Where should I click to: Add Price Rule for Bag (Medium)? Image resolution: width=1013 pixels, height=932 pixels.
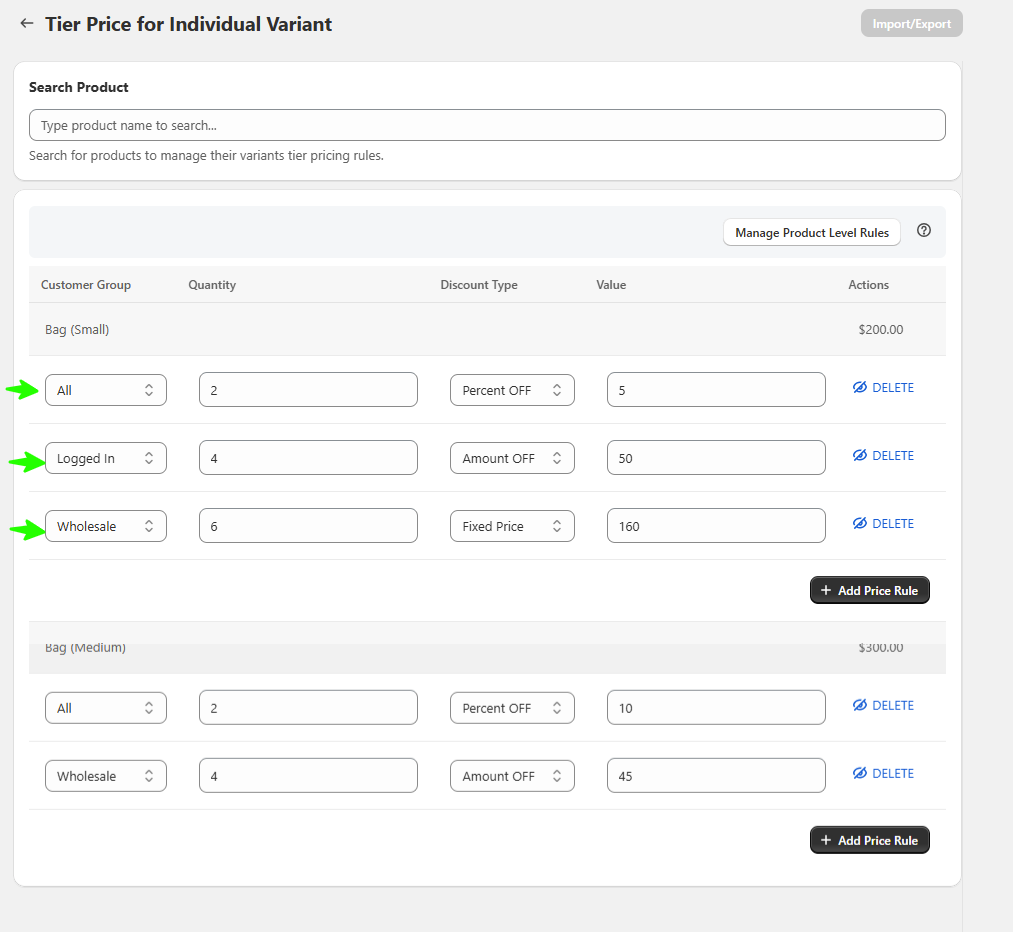[869, 841]
